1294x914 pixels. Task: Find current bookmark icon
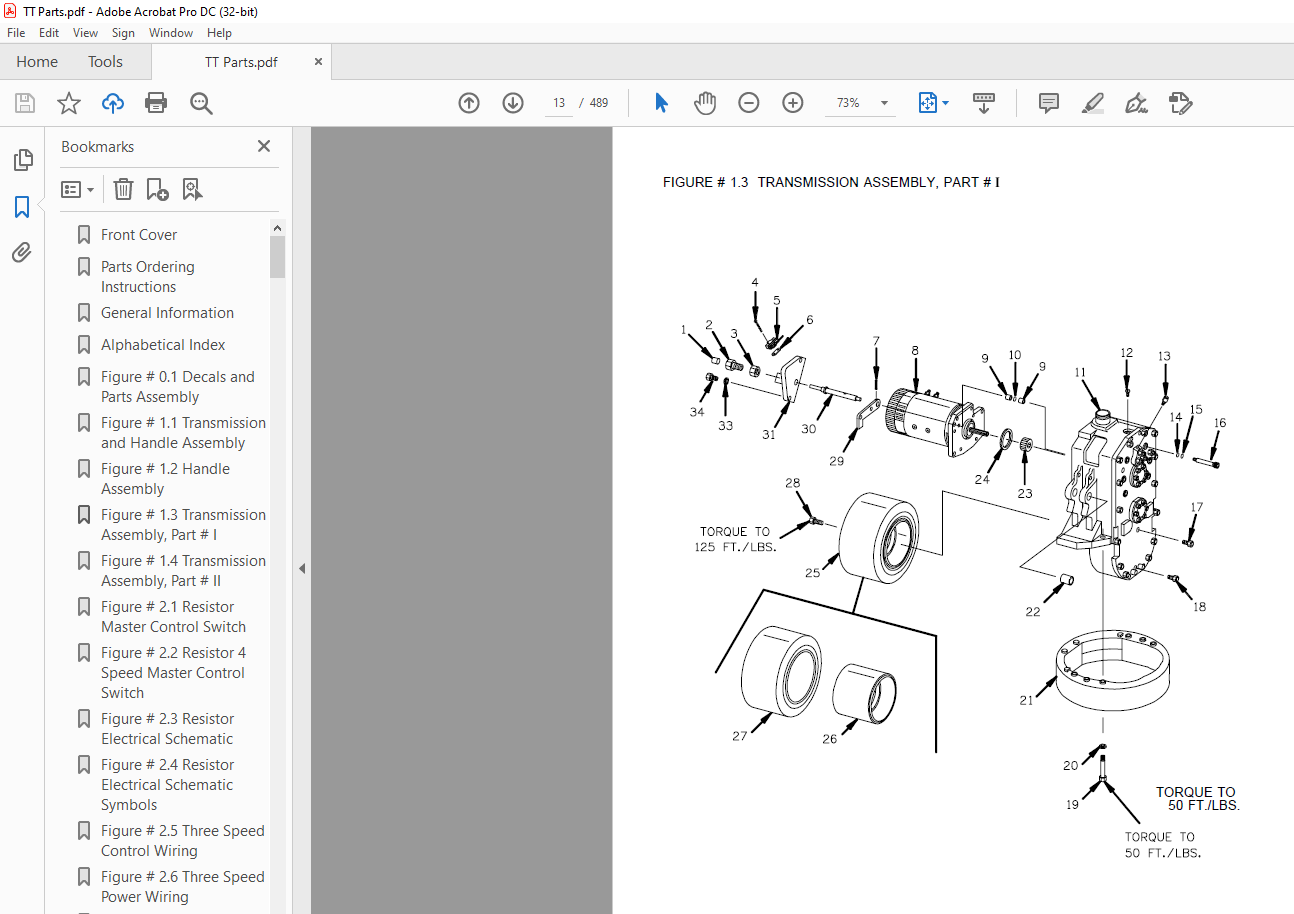point(192,189)
